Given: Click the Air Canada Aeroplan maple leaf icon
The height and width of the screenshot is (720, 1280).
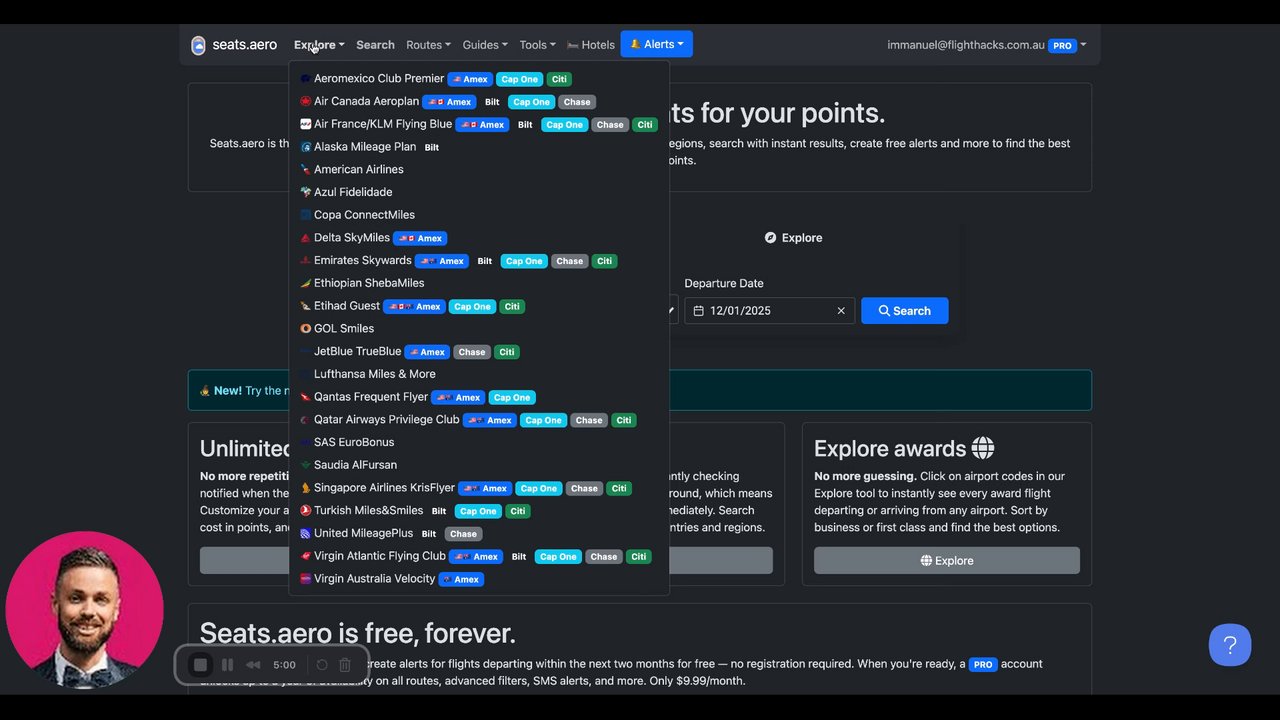Looking at the screenshot, I should point(306,101).
